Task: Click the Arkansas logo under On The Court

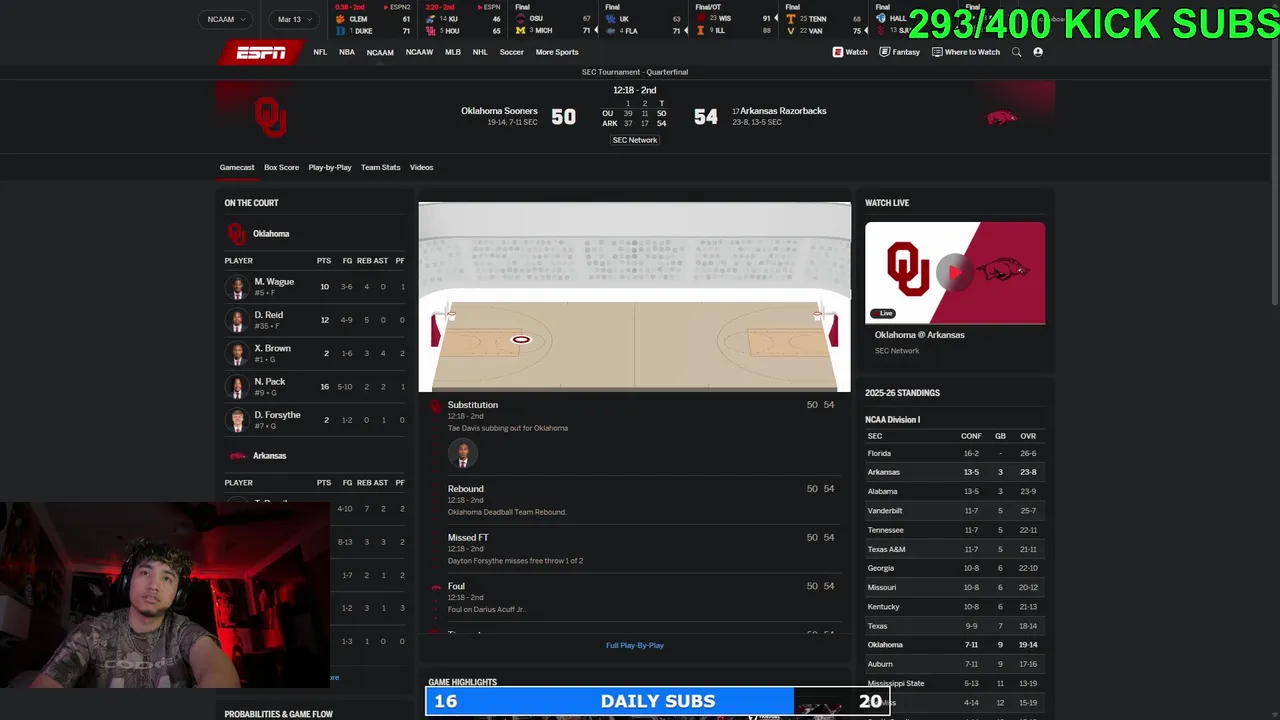Action: (237, 456)
